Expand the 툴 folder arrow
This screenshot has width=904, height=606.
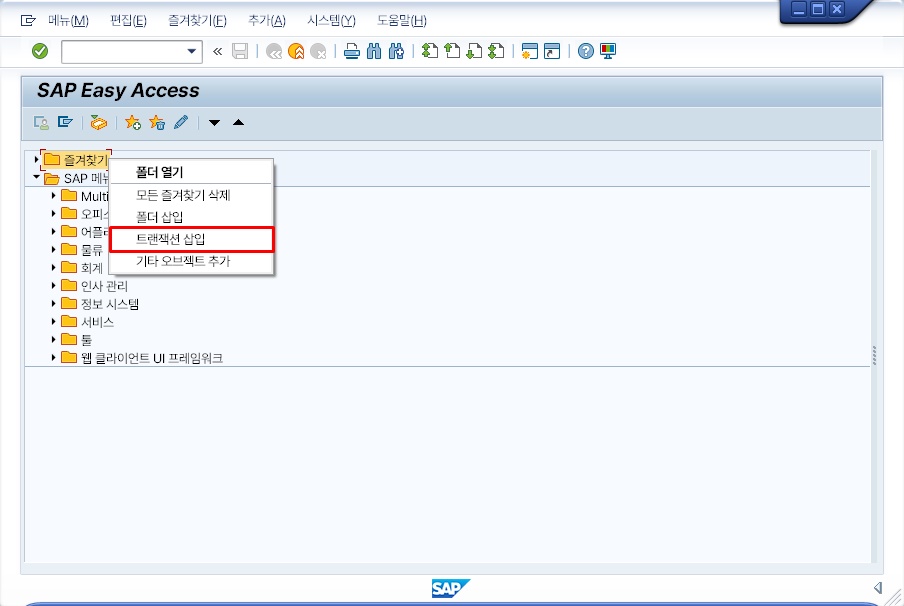pyautogui.click(x=54, y=339)
